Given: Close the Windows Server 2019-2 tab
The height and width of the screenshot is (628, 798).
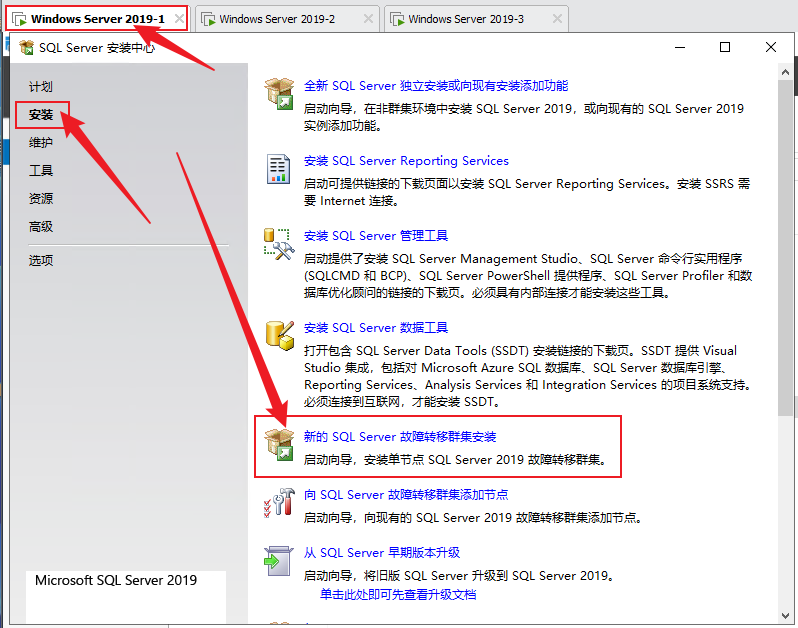Looking at the screenshot, I should tap(368, 19).
